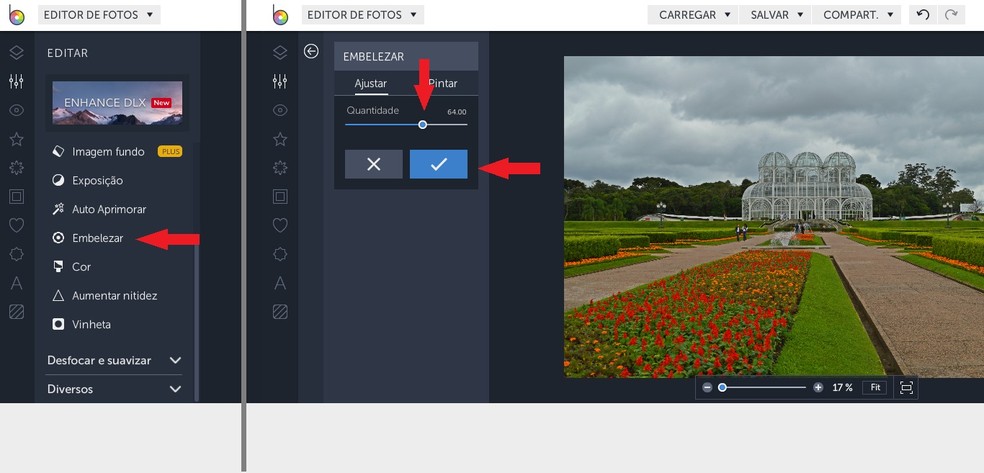Open CARREGAR menu

click(693, 15)
